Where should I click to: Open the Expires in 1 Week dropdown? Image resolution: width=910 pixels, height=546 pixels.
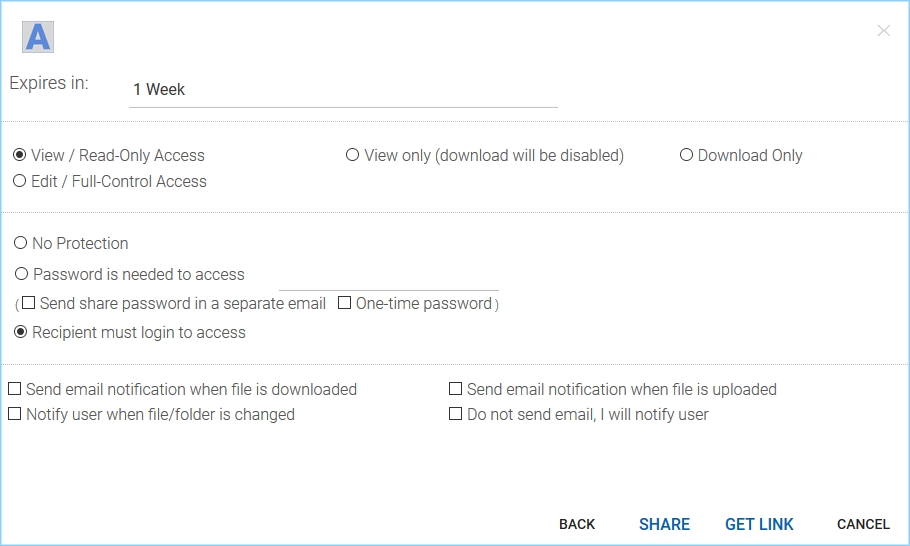343,90
